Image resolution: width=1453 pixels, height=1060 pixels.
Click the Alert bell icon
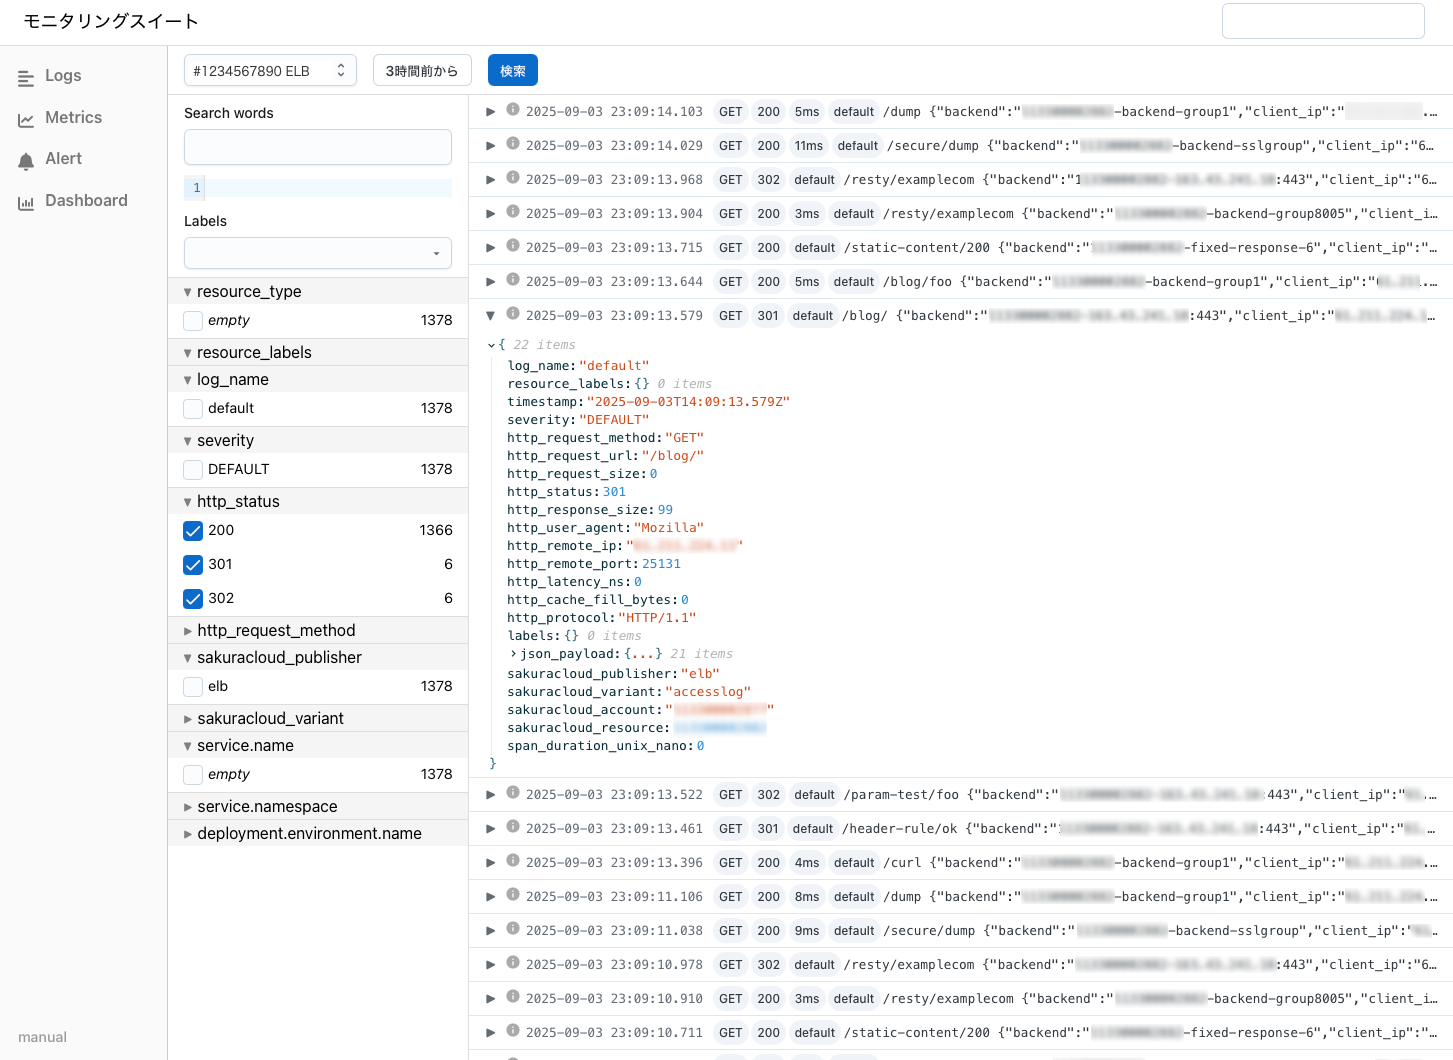point(26,161)
